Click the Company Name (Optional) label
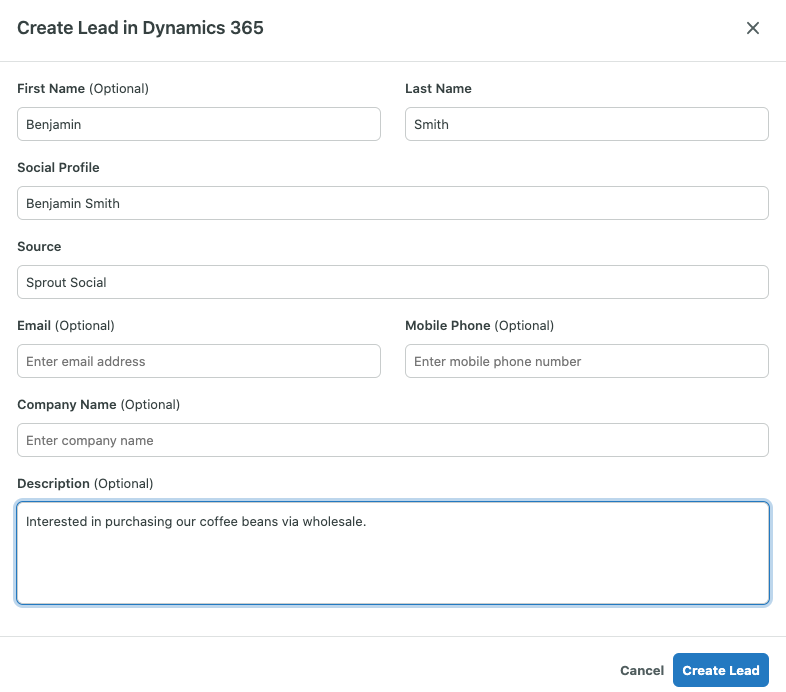Viewport: 786px width, 692px height. 98,405
